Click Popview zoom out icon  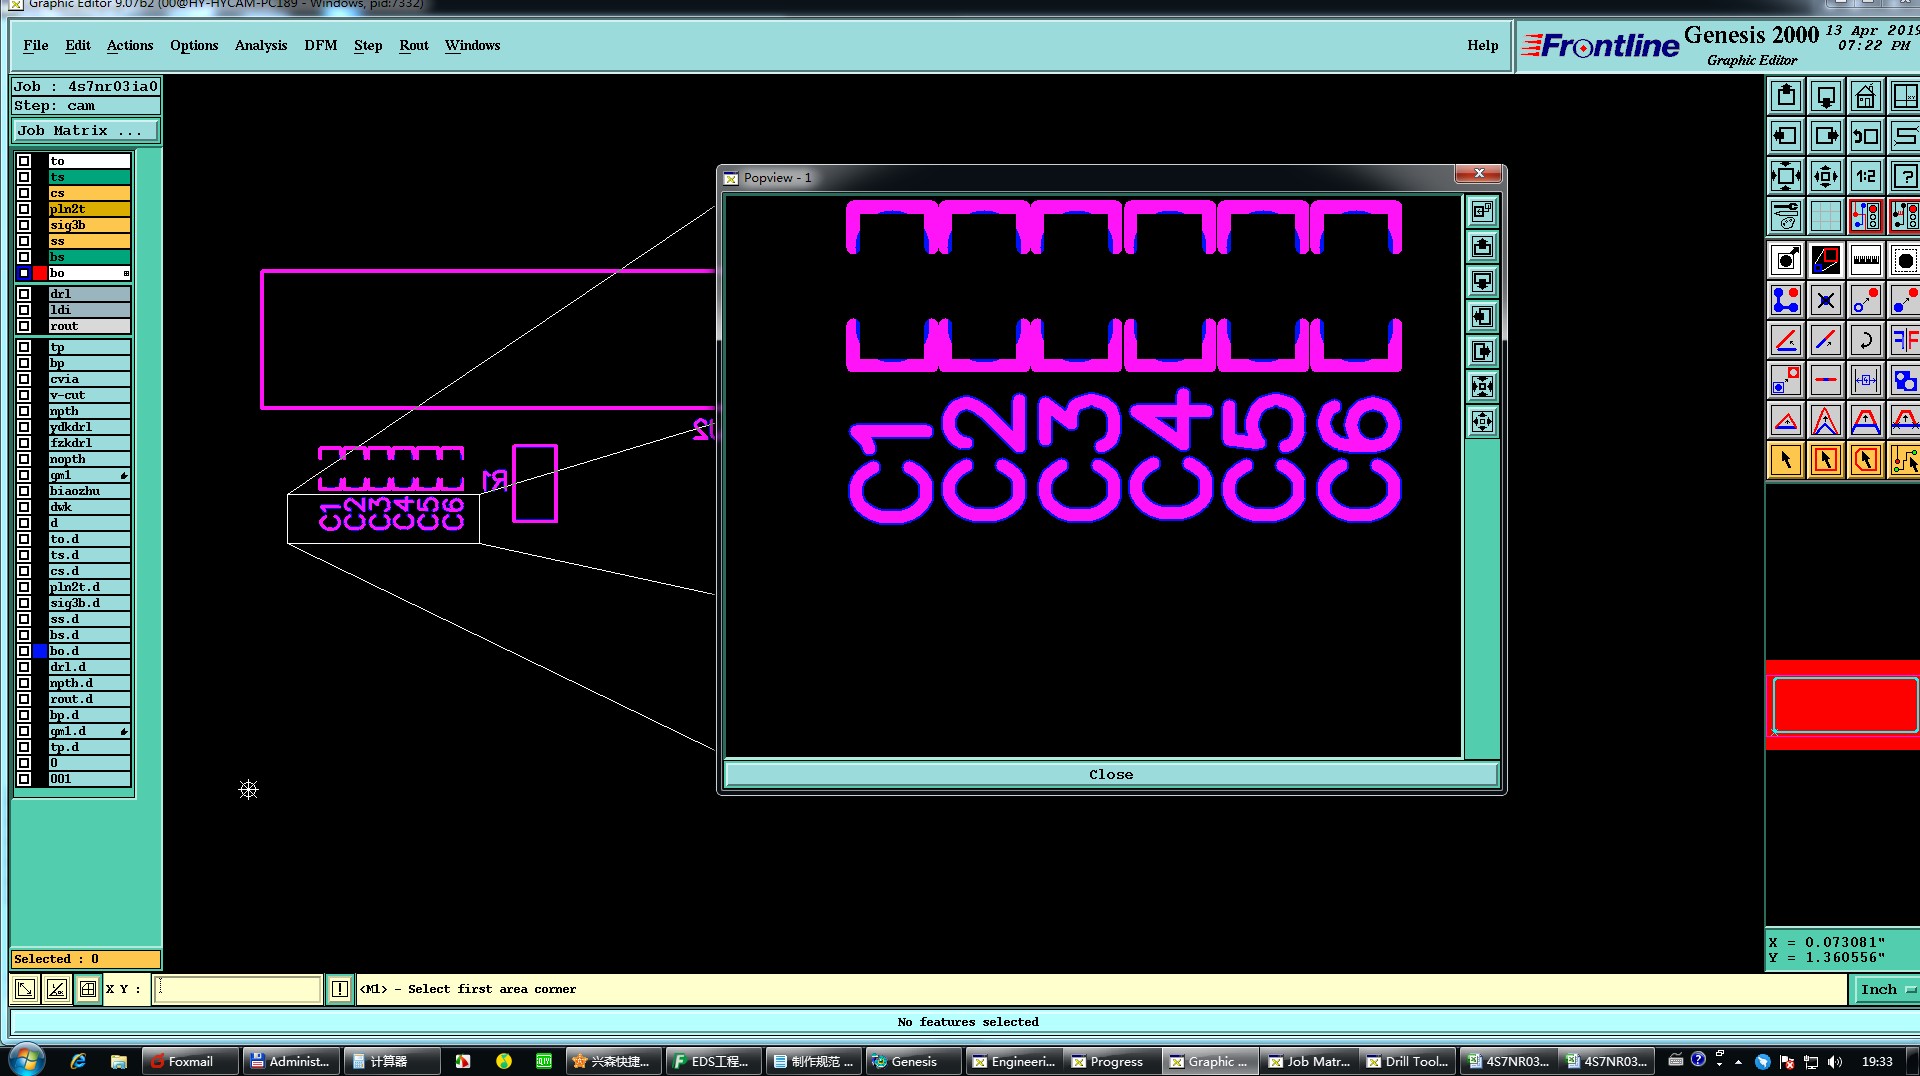point(1482,421)
